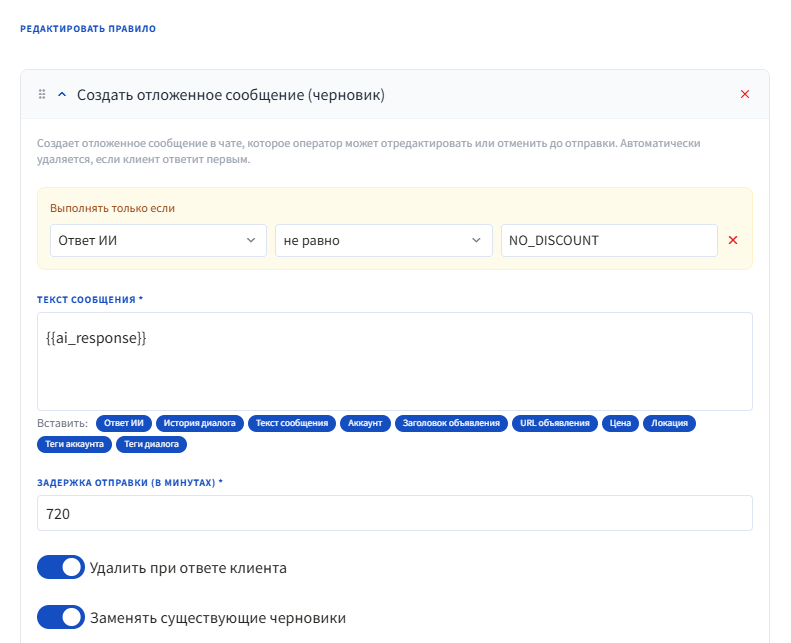Toggle 'Заменять существующие черновики' switch
The width and height of the screenshot is (791, 643).
coord(61,617)
